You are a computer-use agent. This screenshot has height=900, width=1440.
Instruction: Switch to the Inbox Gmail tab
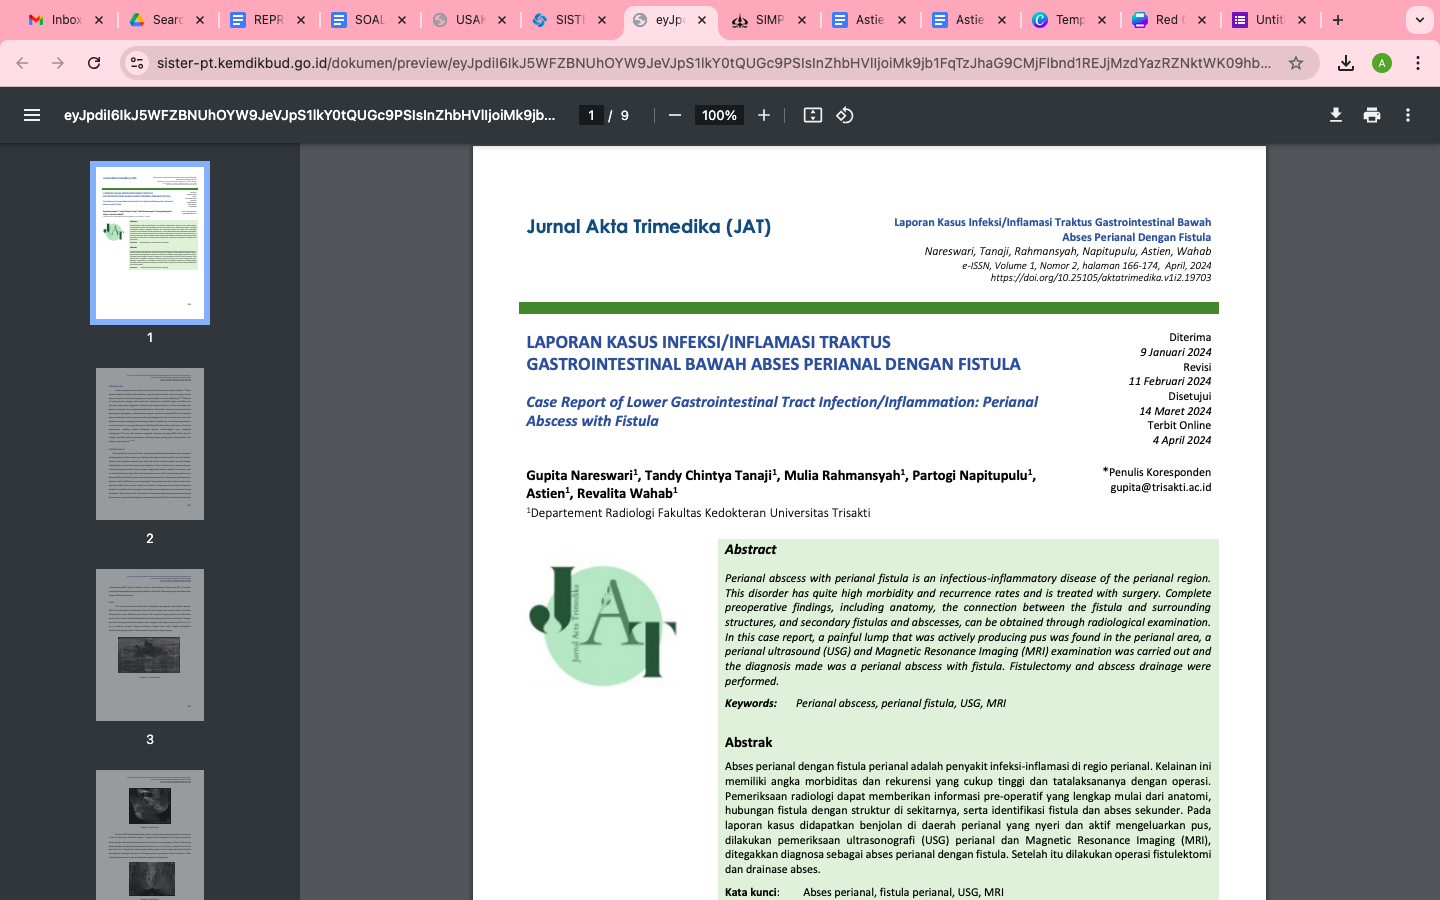[66, 20]
